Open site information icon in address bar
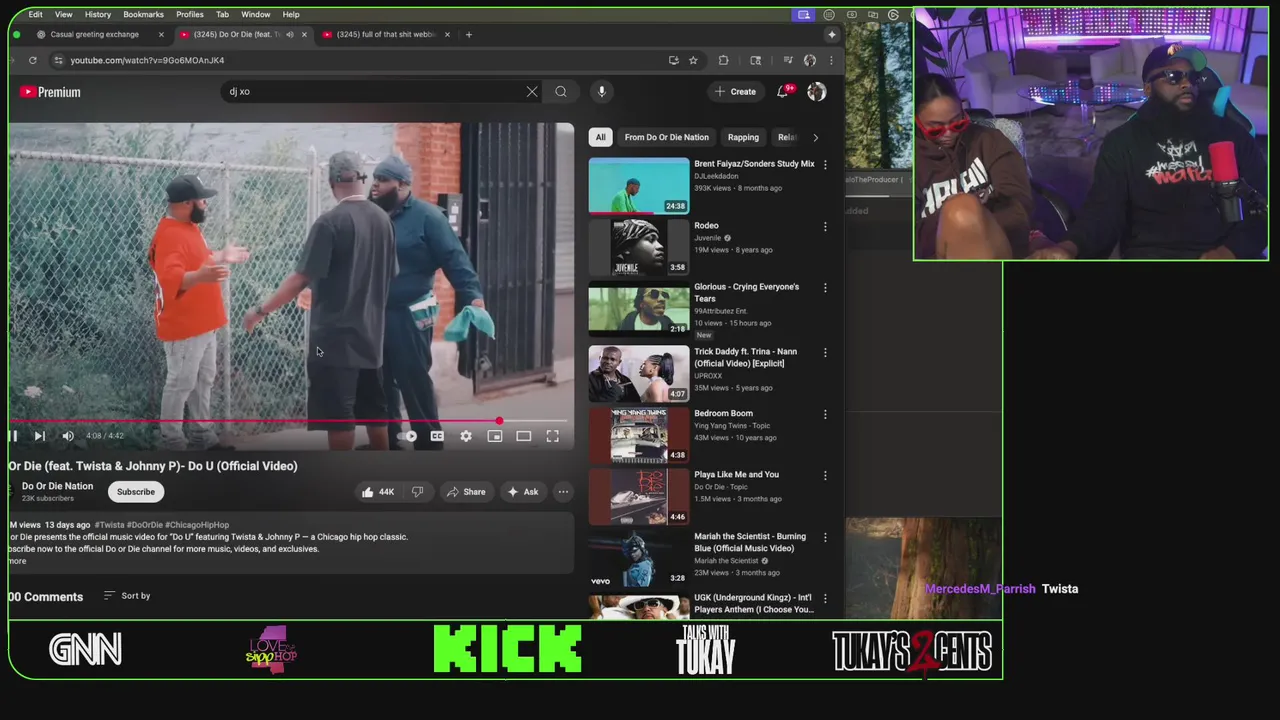The width and height of the screenshot is (1280, 720). (58, 60)
